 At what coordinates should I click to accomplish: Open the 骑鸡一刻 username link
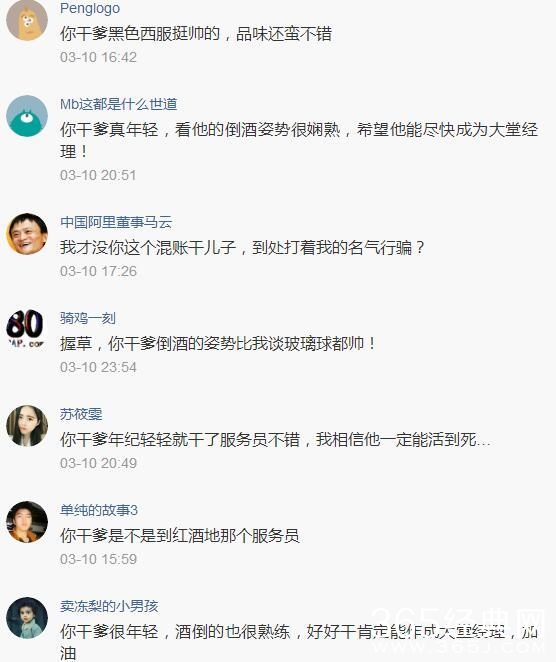click(88, 318)
